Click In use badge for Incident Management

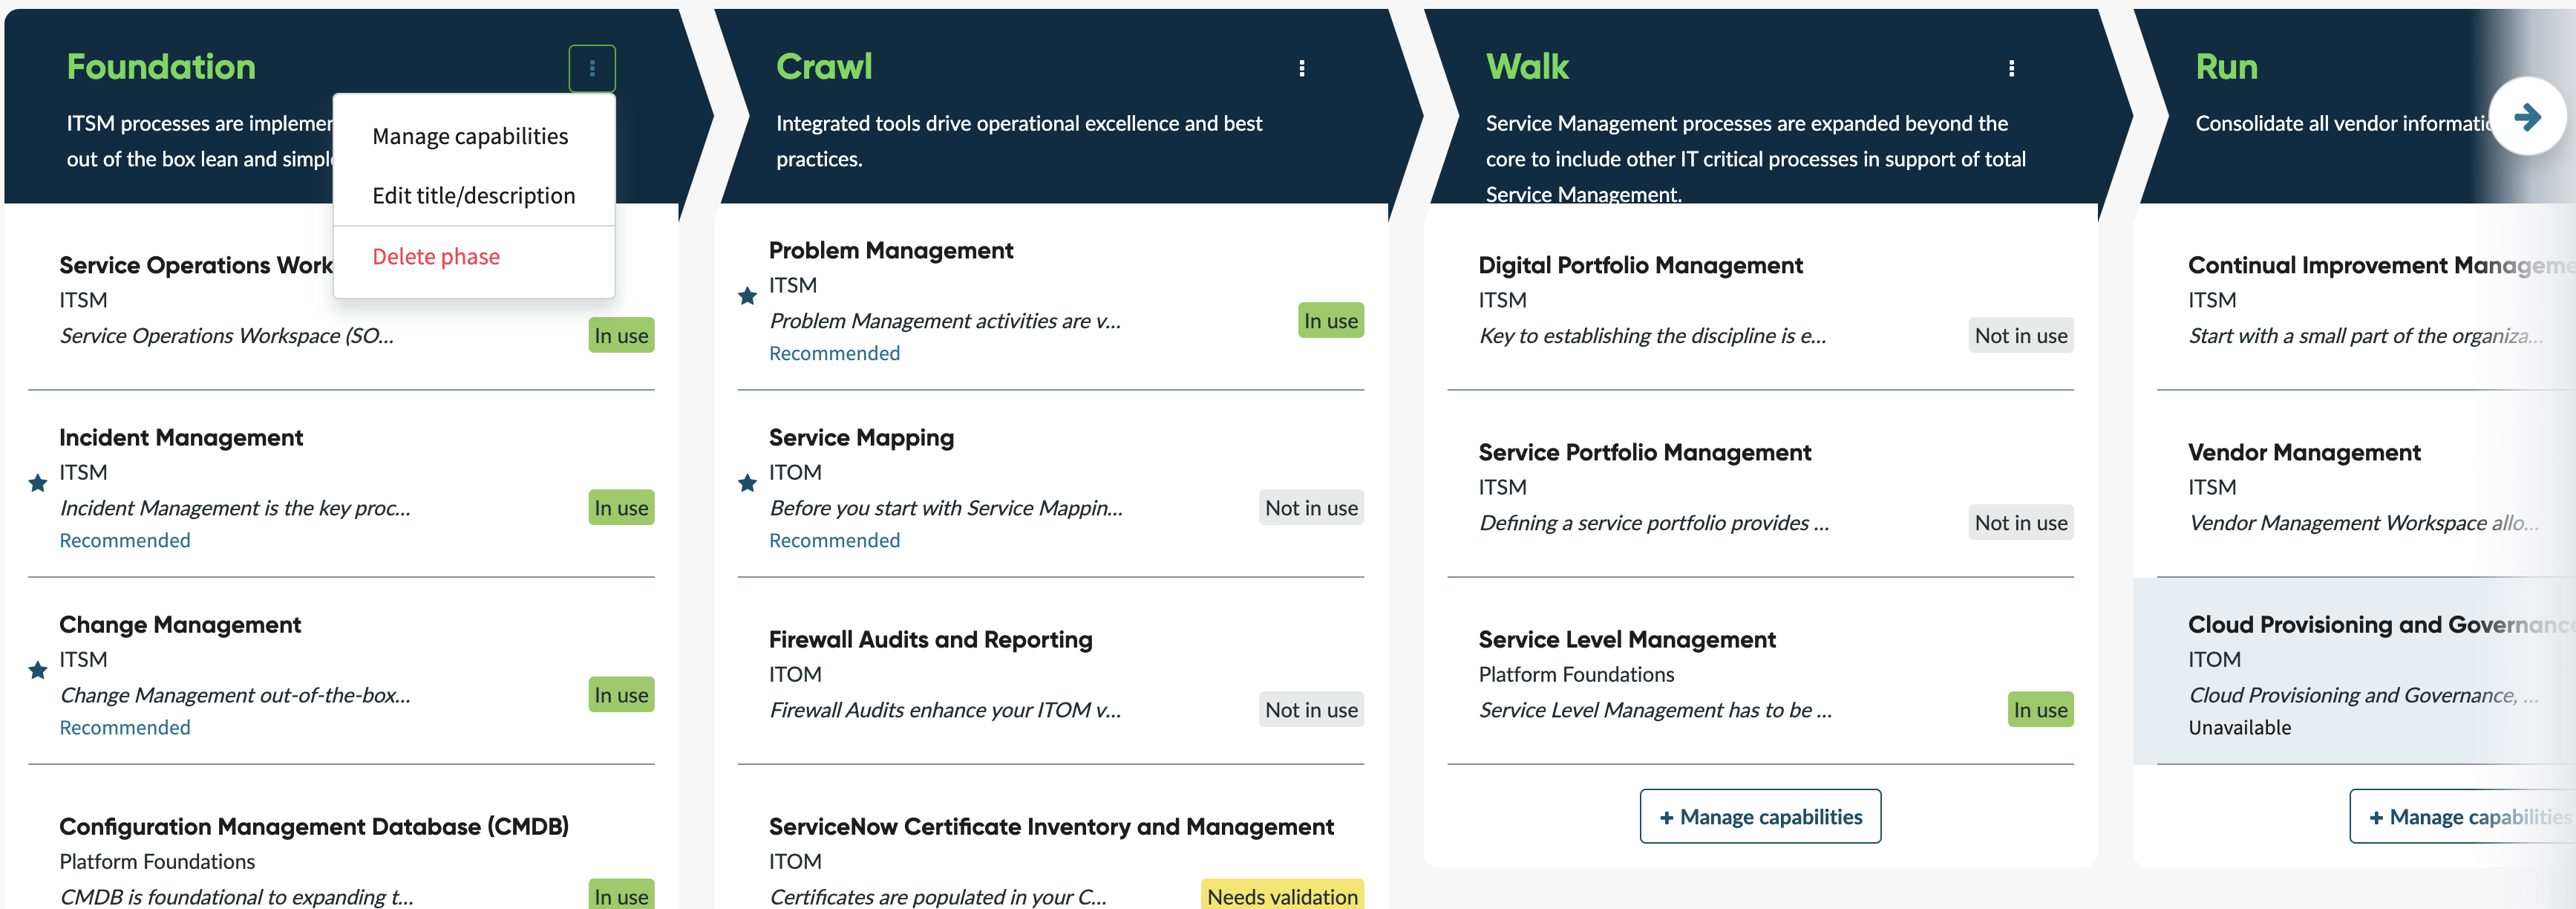coord(621,508)
